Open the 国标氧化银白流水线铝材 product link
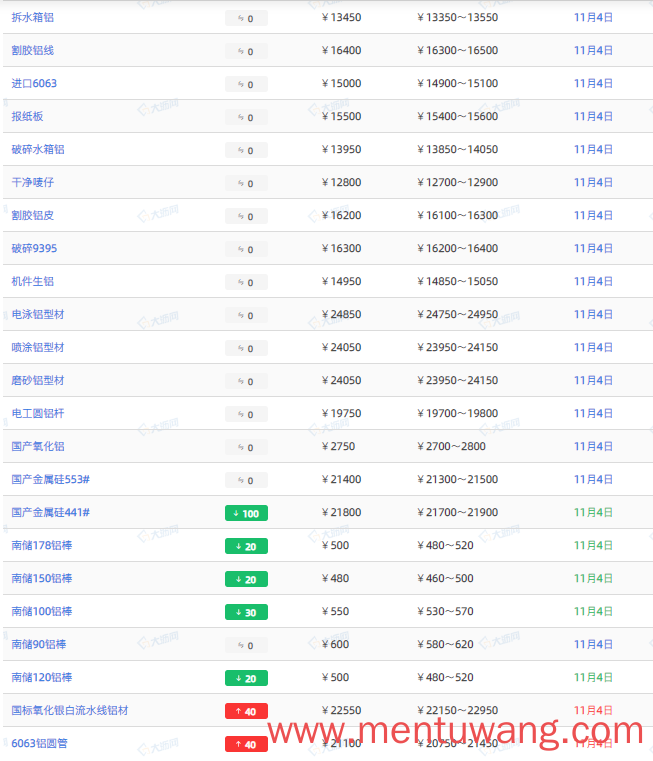653x761 pixels. 70,711
